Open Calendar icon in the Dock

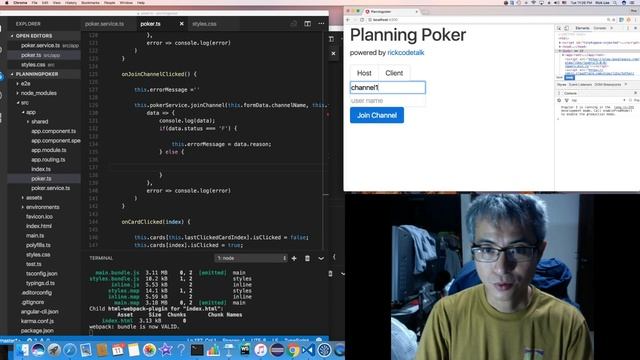(118, 350)
